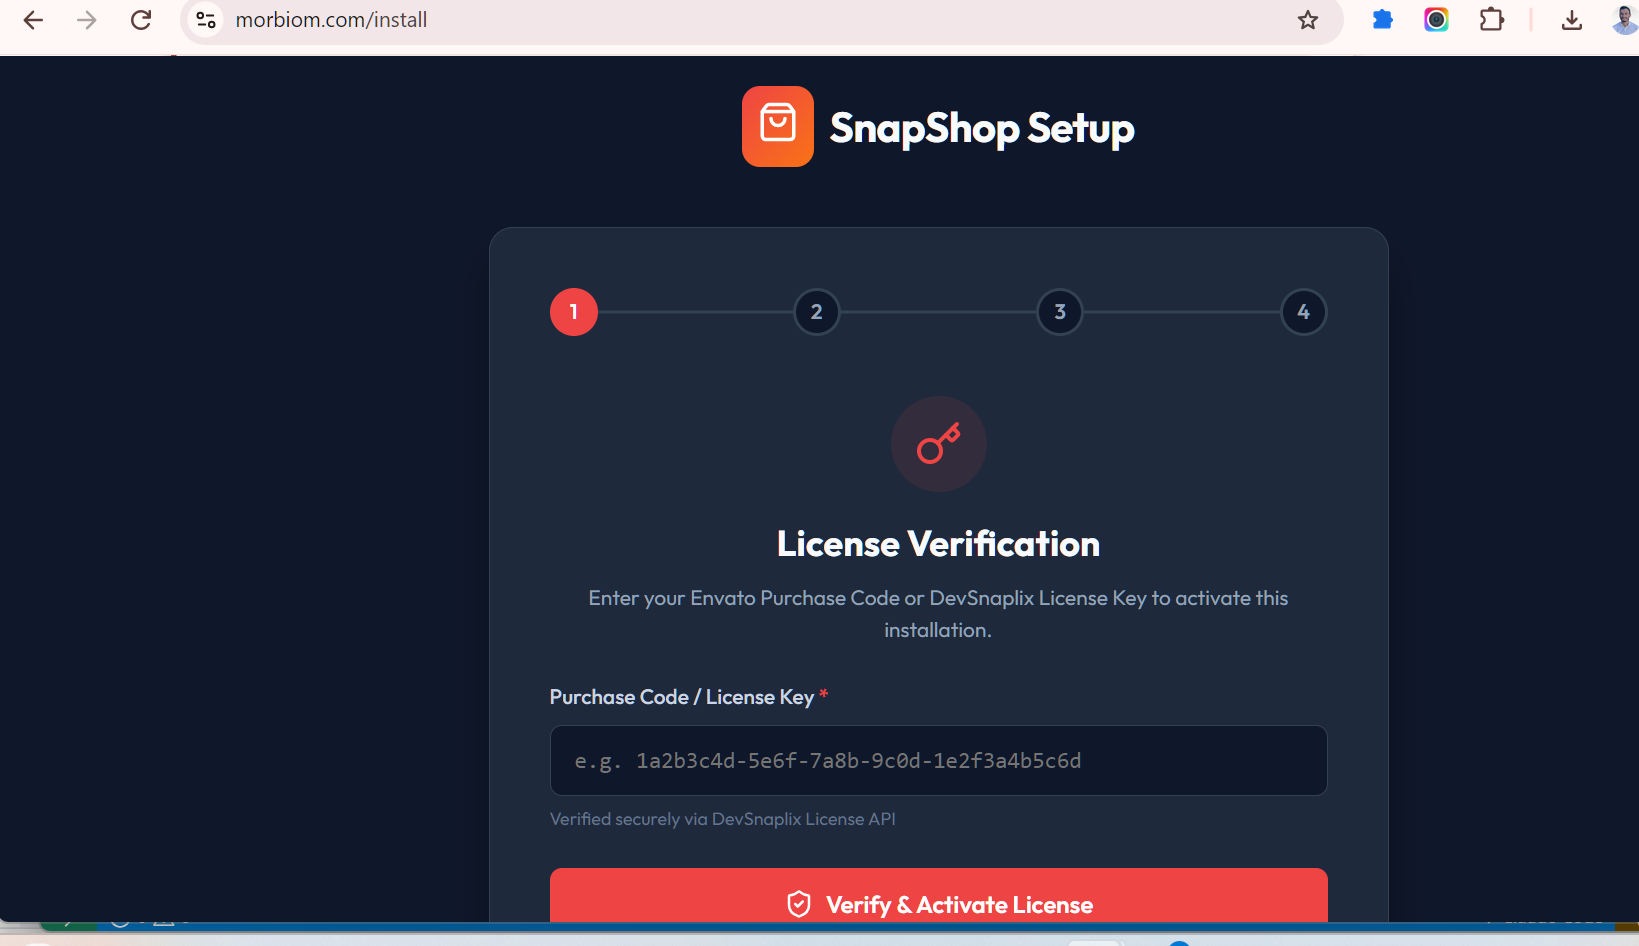
Task: Open browser downloads icon
Action: click(1572, 20)
